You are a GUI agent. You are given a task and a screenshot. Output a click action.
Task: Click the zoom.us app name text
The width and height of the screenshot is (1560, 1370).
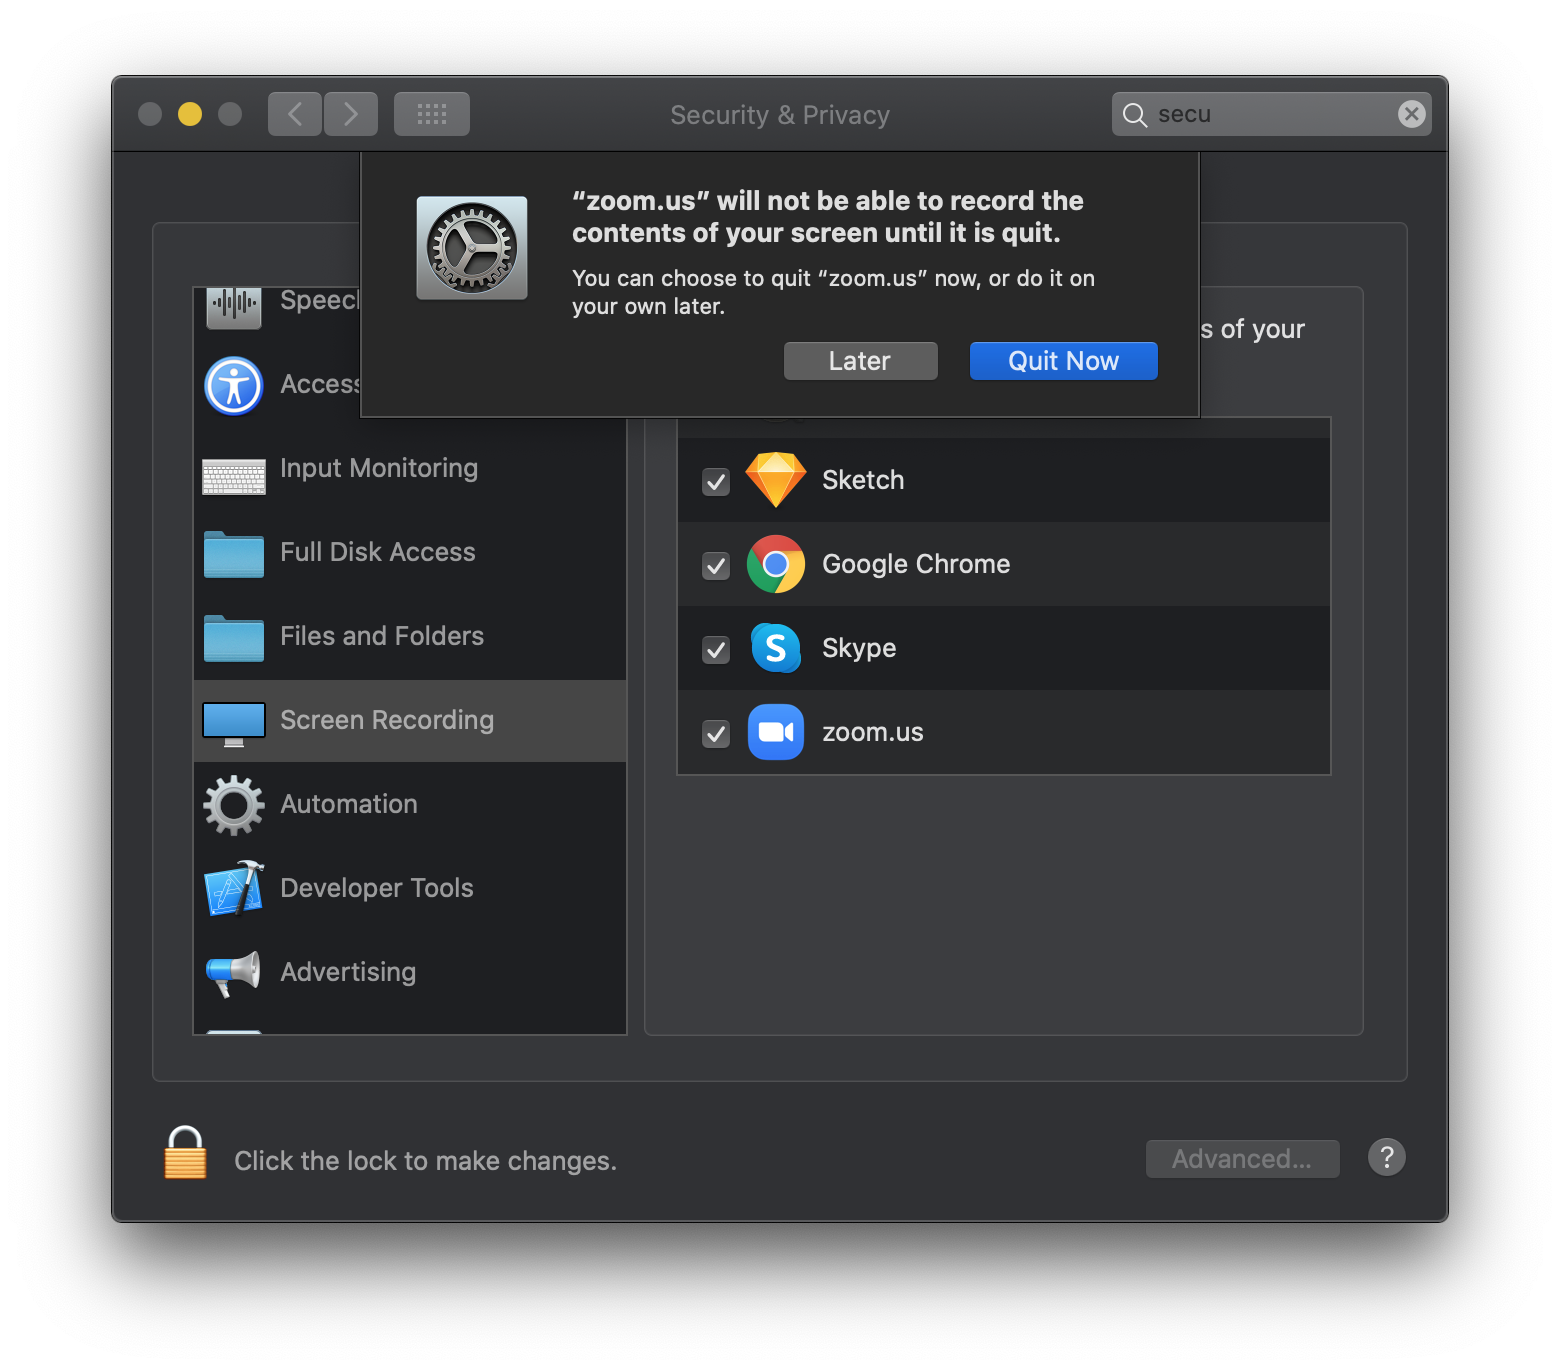[873, 732]
